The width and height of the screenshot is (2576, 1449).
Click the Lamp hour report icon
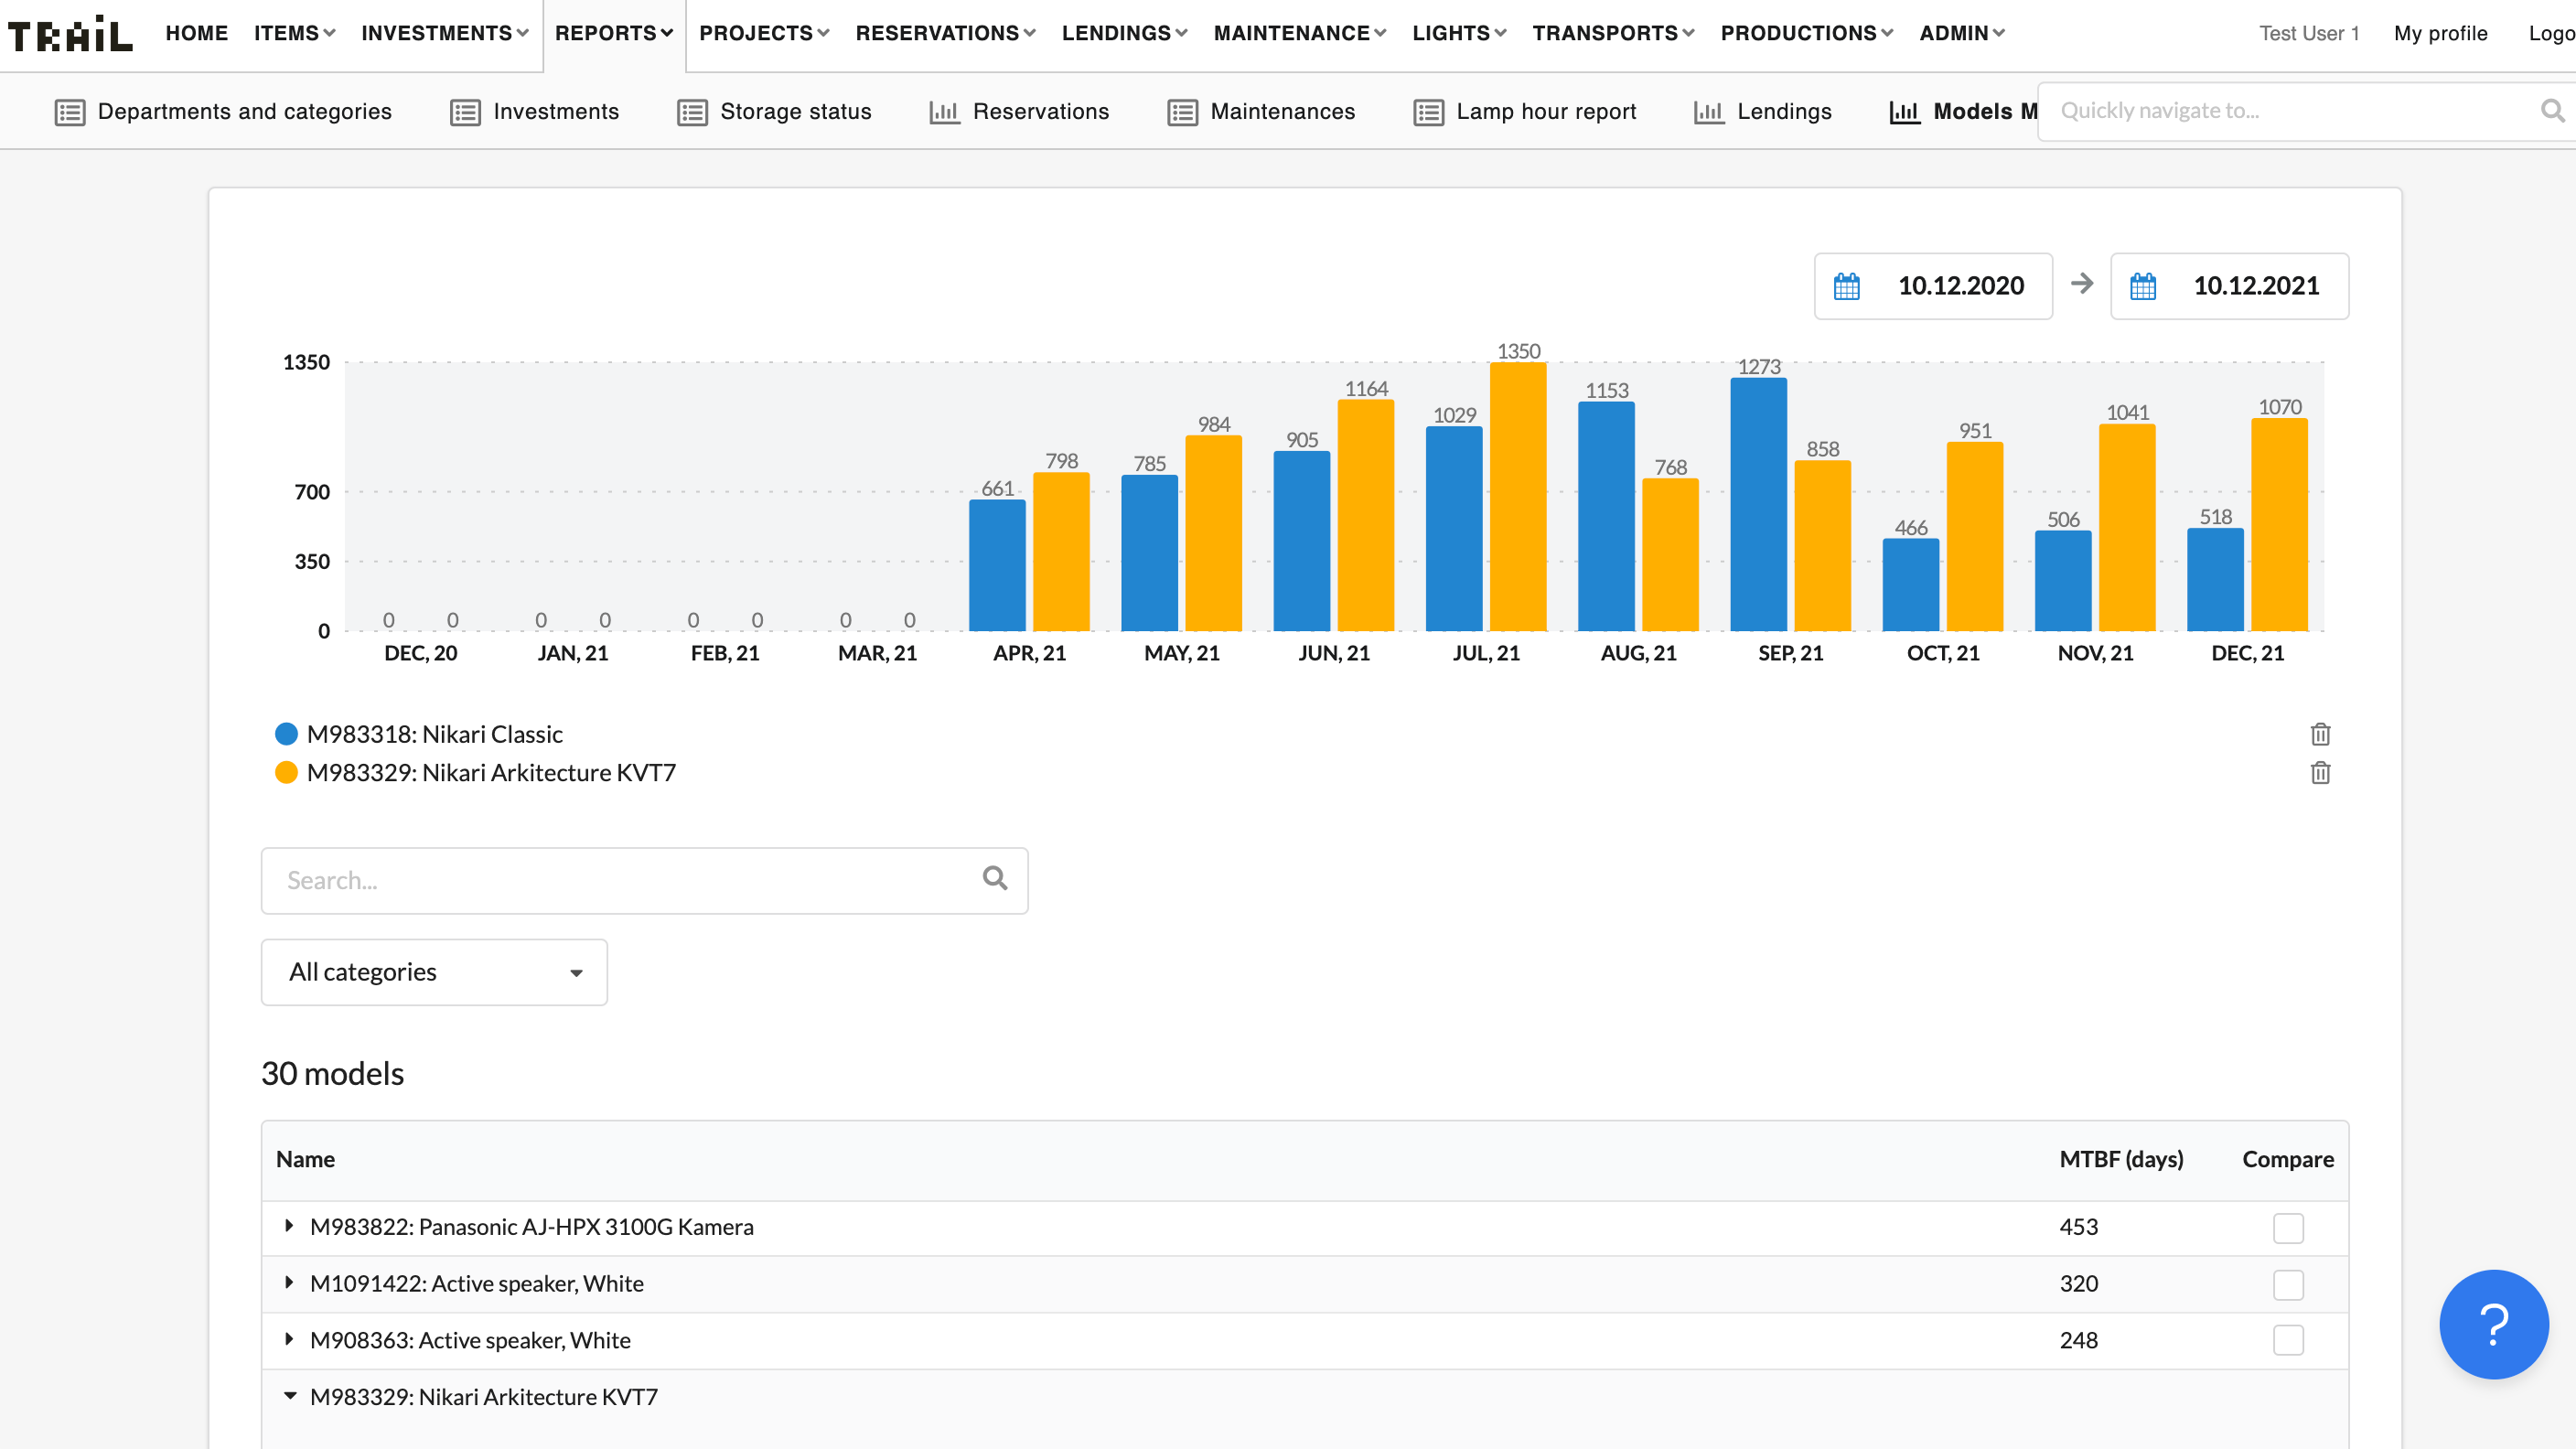(x=1428, y=112)
